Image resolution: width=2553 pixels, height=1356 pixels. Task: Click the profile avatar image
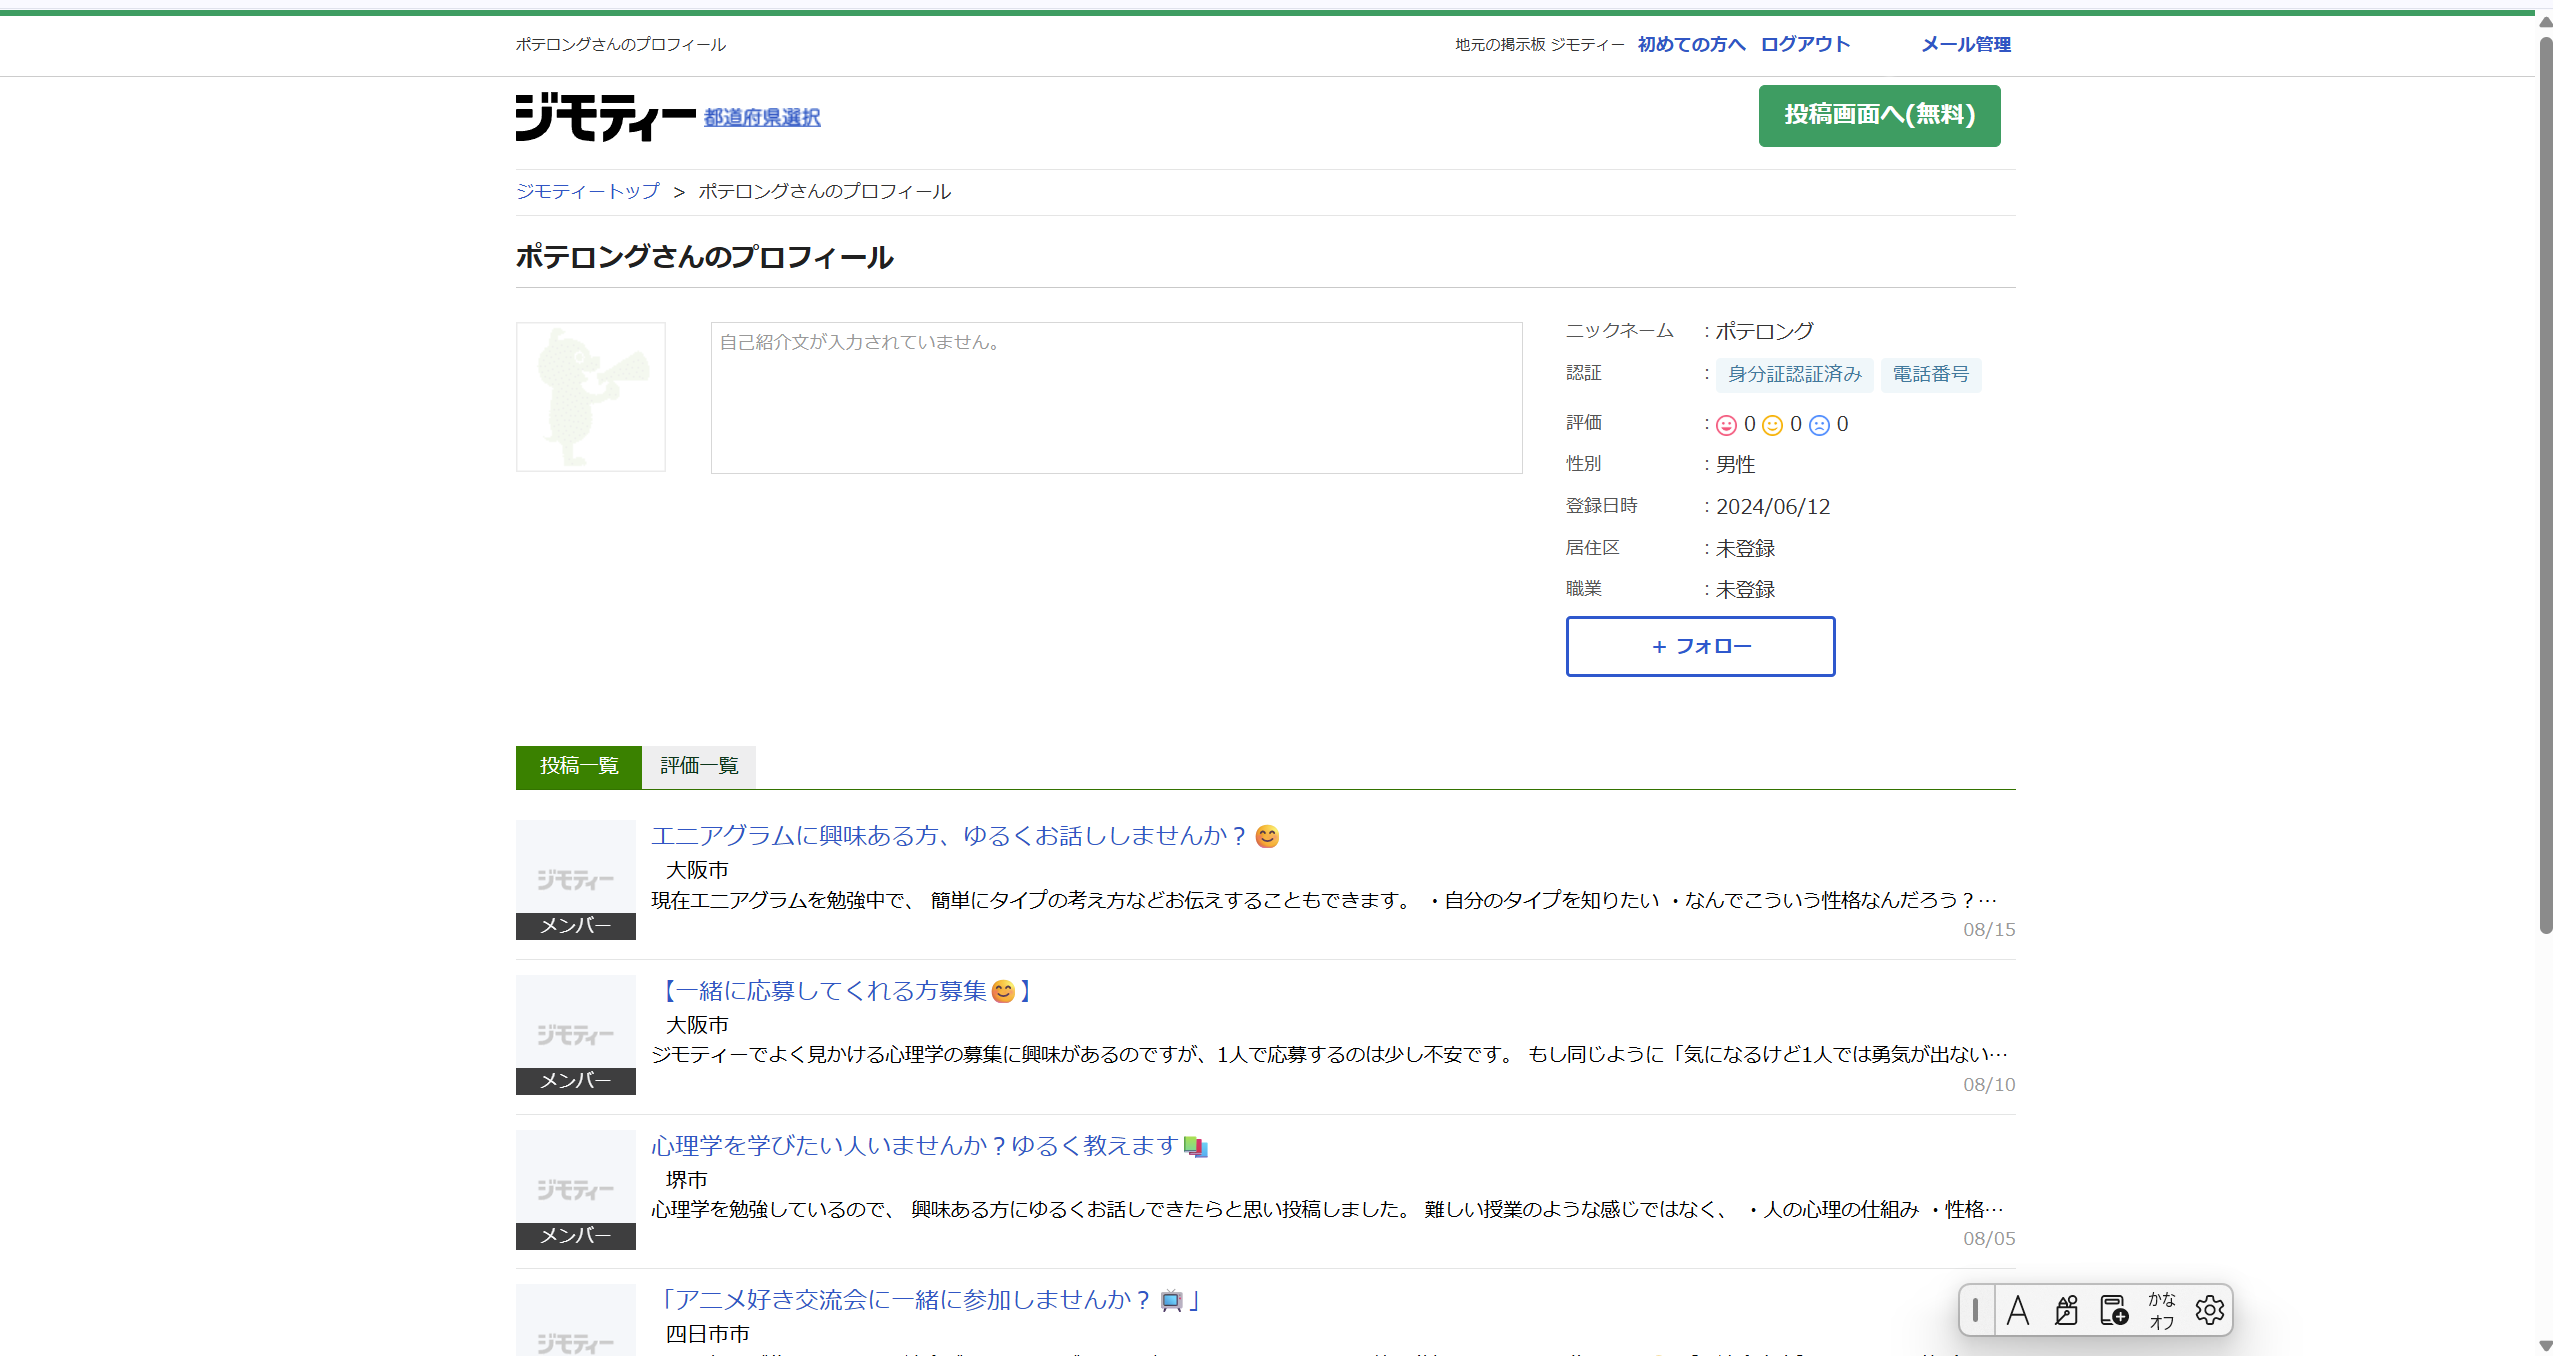(x=591, y=397)
